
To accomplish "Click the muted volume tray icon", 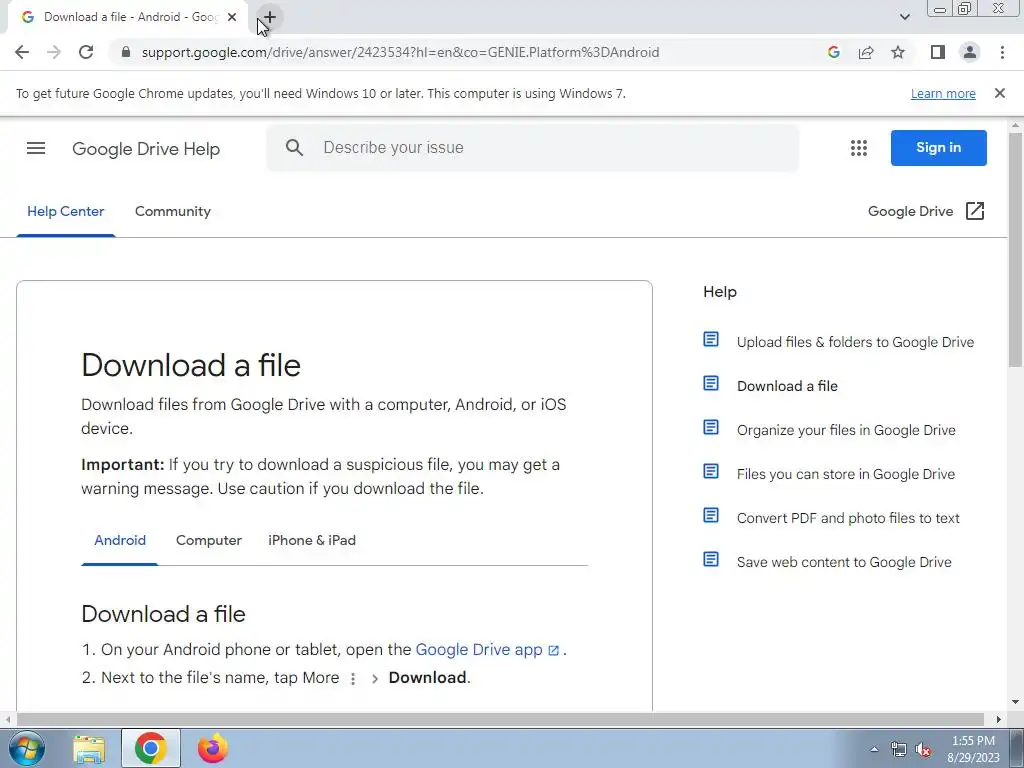I will tap(923, 750).
